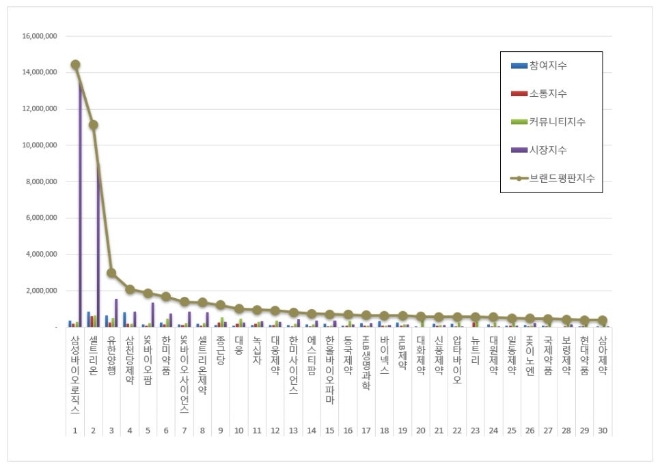Select the 8,000,000 y-axis value label
Screen dimensions: 660x468
pos(41,182)
